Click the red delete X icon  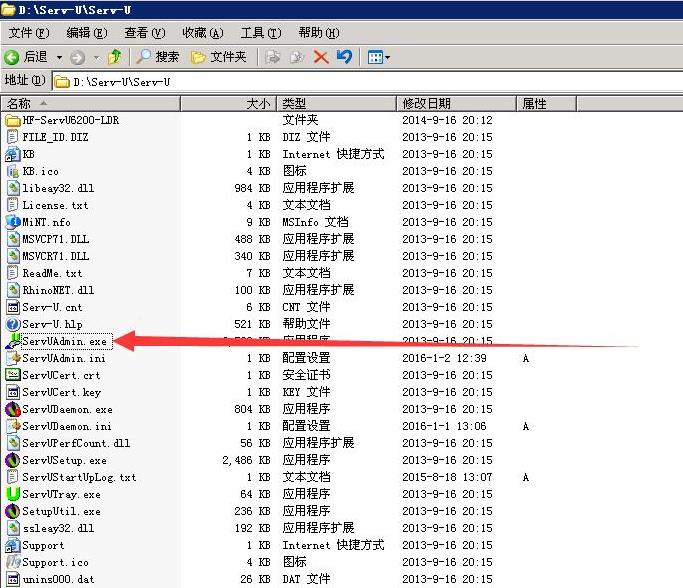(321, 57)
